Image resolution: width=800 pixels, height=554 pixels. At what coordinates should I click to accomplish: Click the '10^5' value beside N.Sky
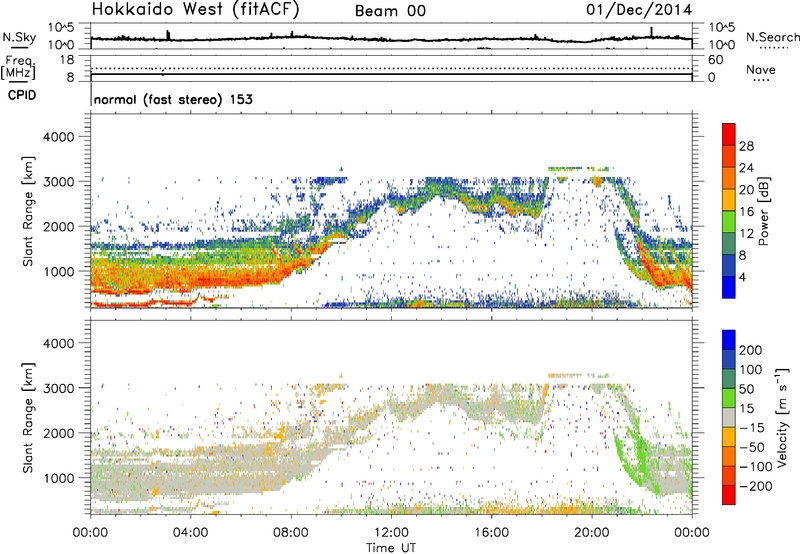tap(61, 27)
